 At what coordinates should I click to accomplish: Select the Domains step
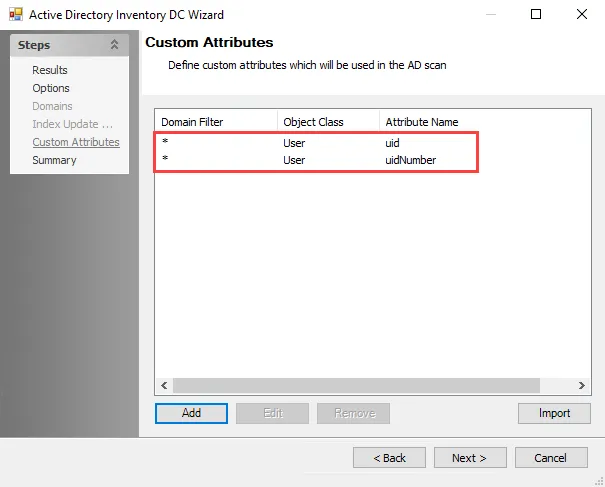click(x=52, y=106)
